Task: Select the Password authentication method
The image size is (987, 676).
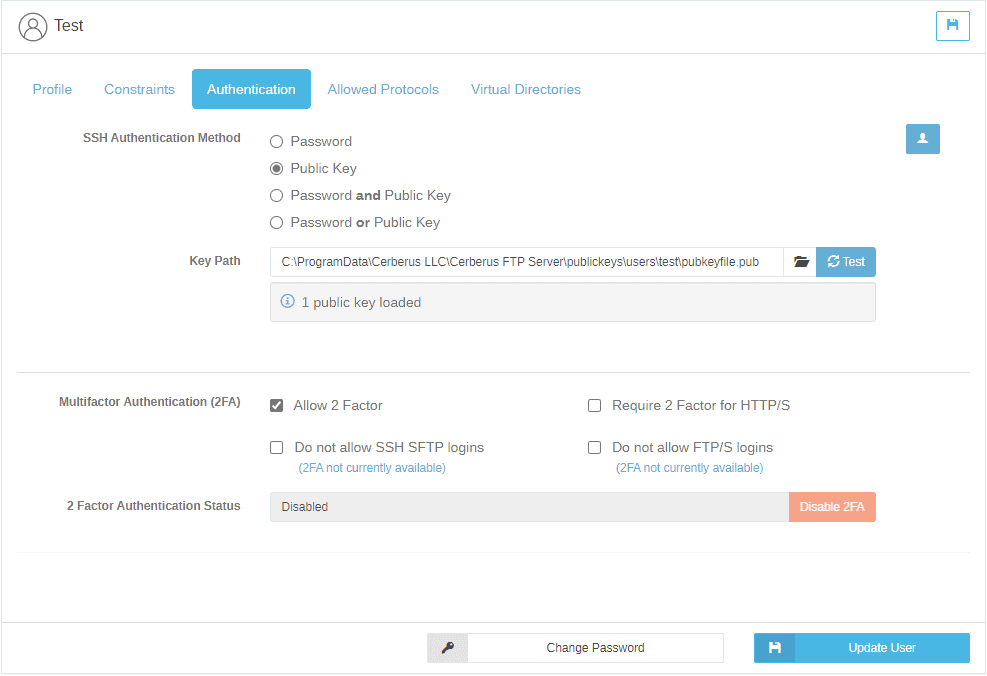Action: [x=276, y=141]
